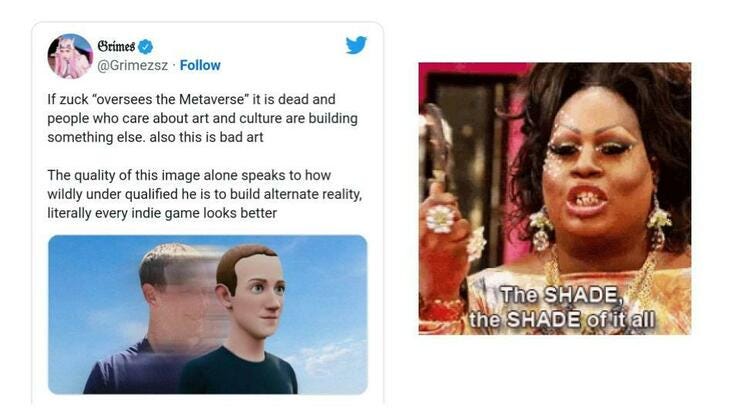Open the drag queen reaction meme image
Image resolution: width=740 pixels, height=416 pixels.
[x=555, y=198]
